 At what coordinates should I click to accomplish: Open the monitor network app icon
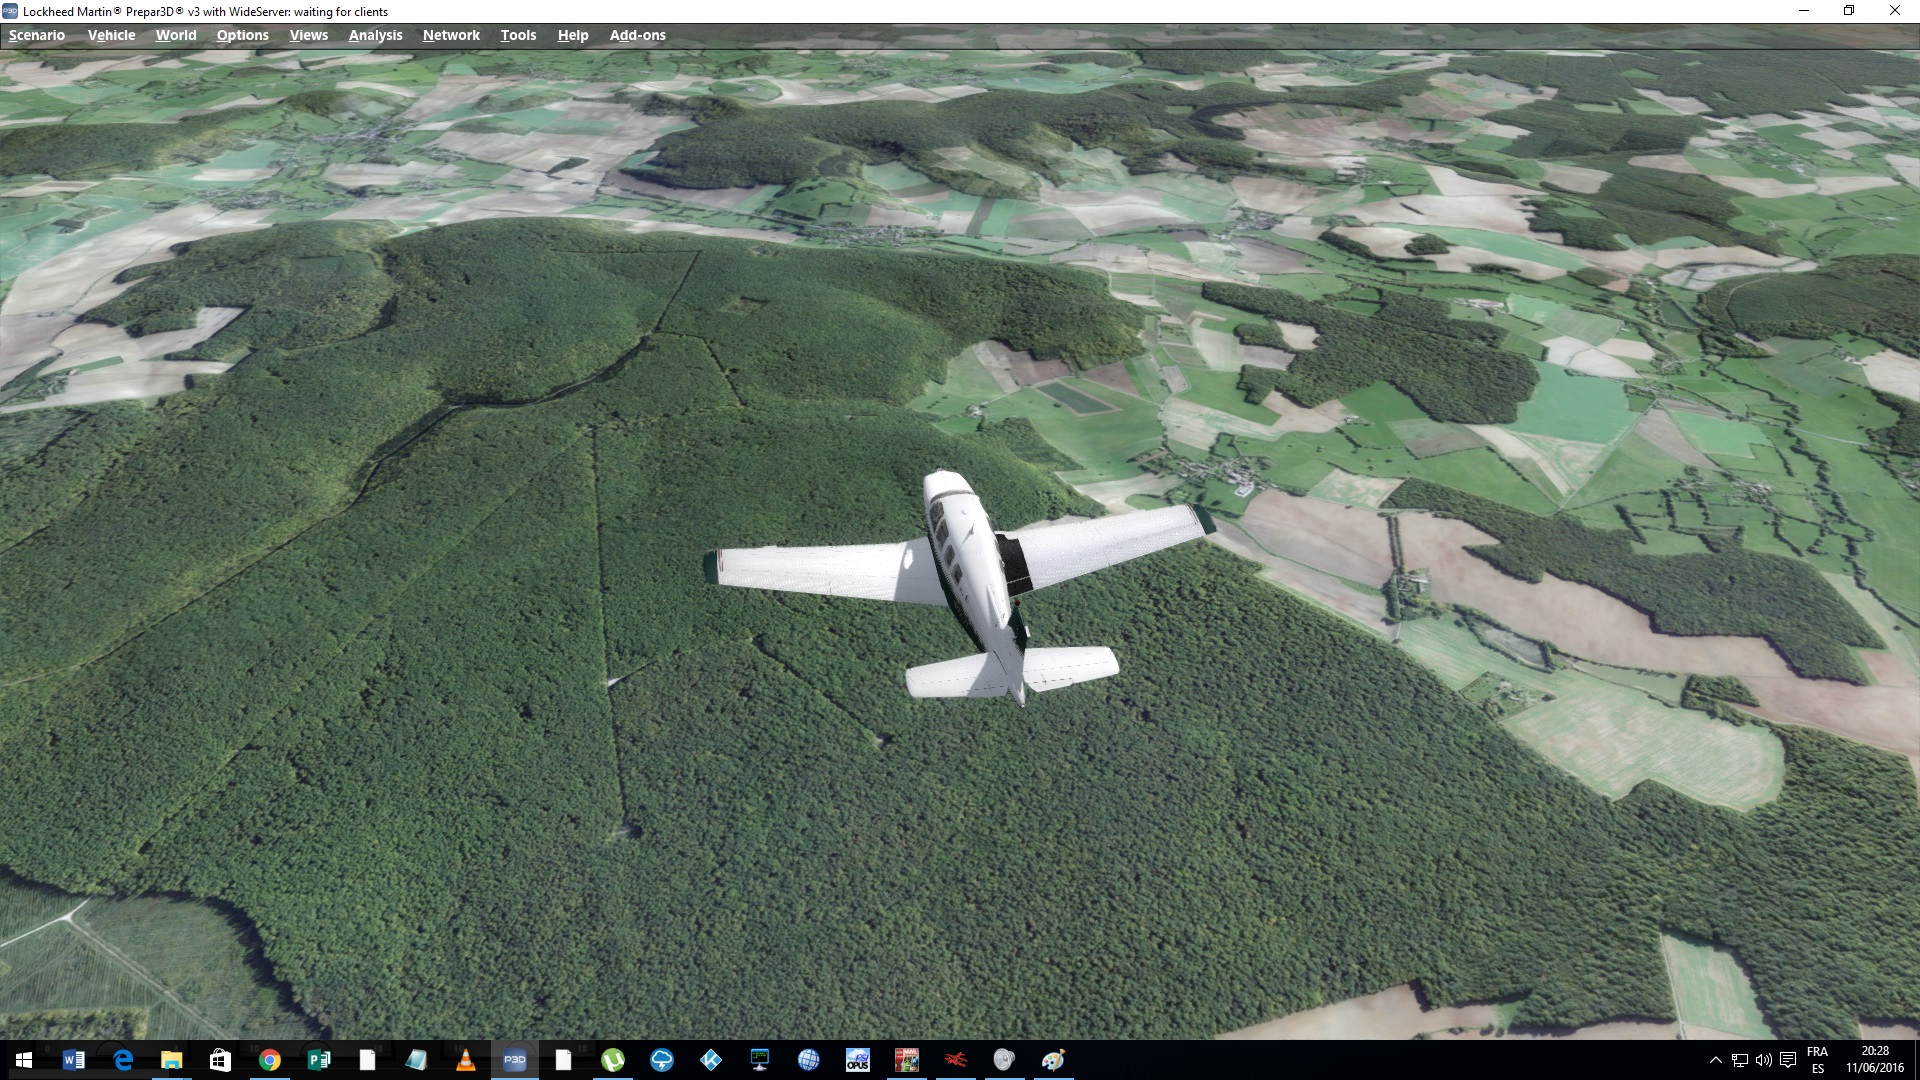click(x=759, y=1060)
